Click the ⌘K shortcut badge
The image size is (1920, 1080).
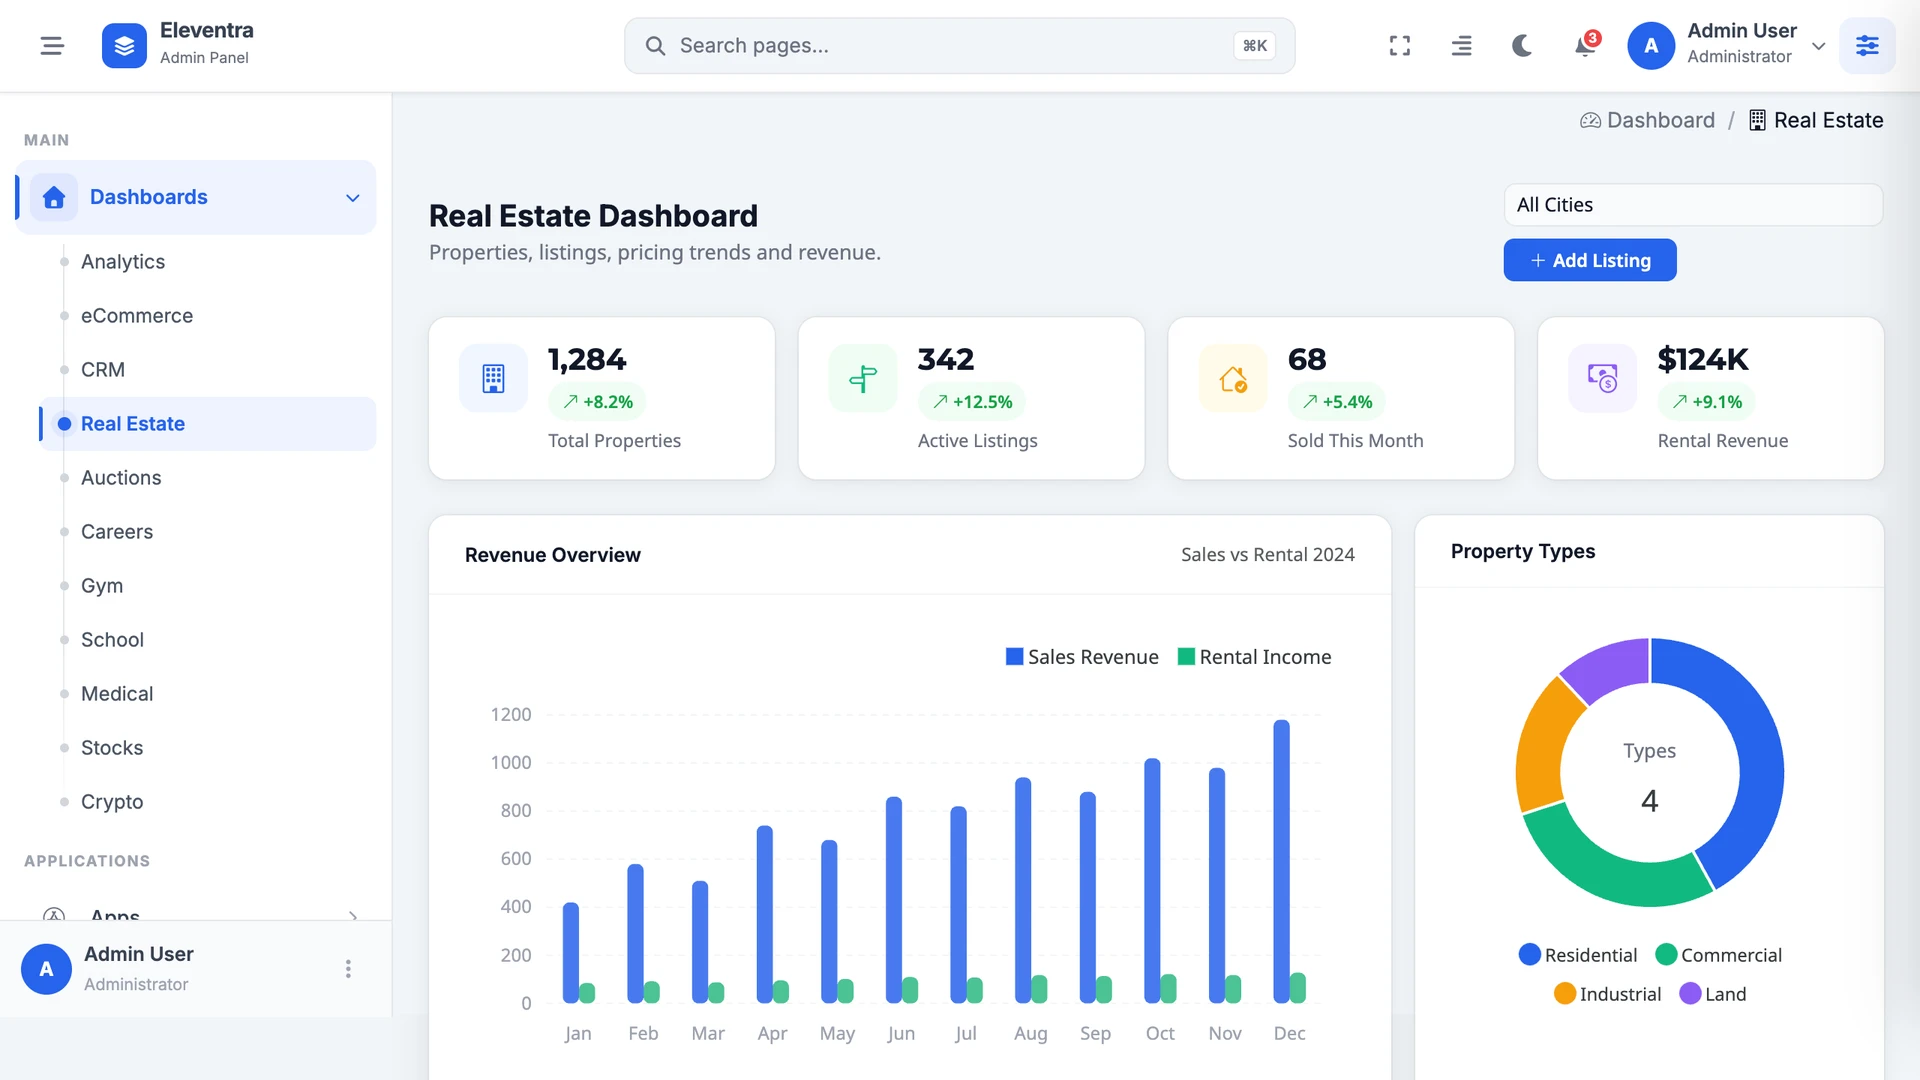pos(1254,46)
